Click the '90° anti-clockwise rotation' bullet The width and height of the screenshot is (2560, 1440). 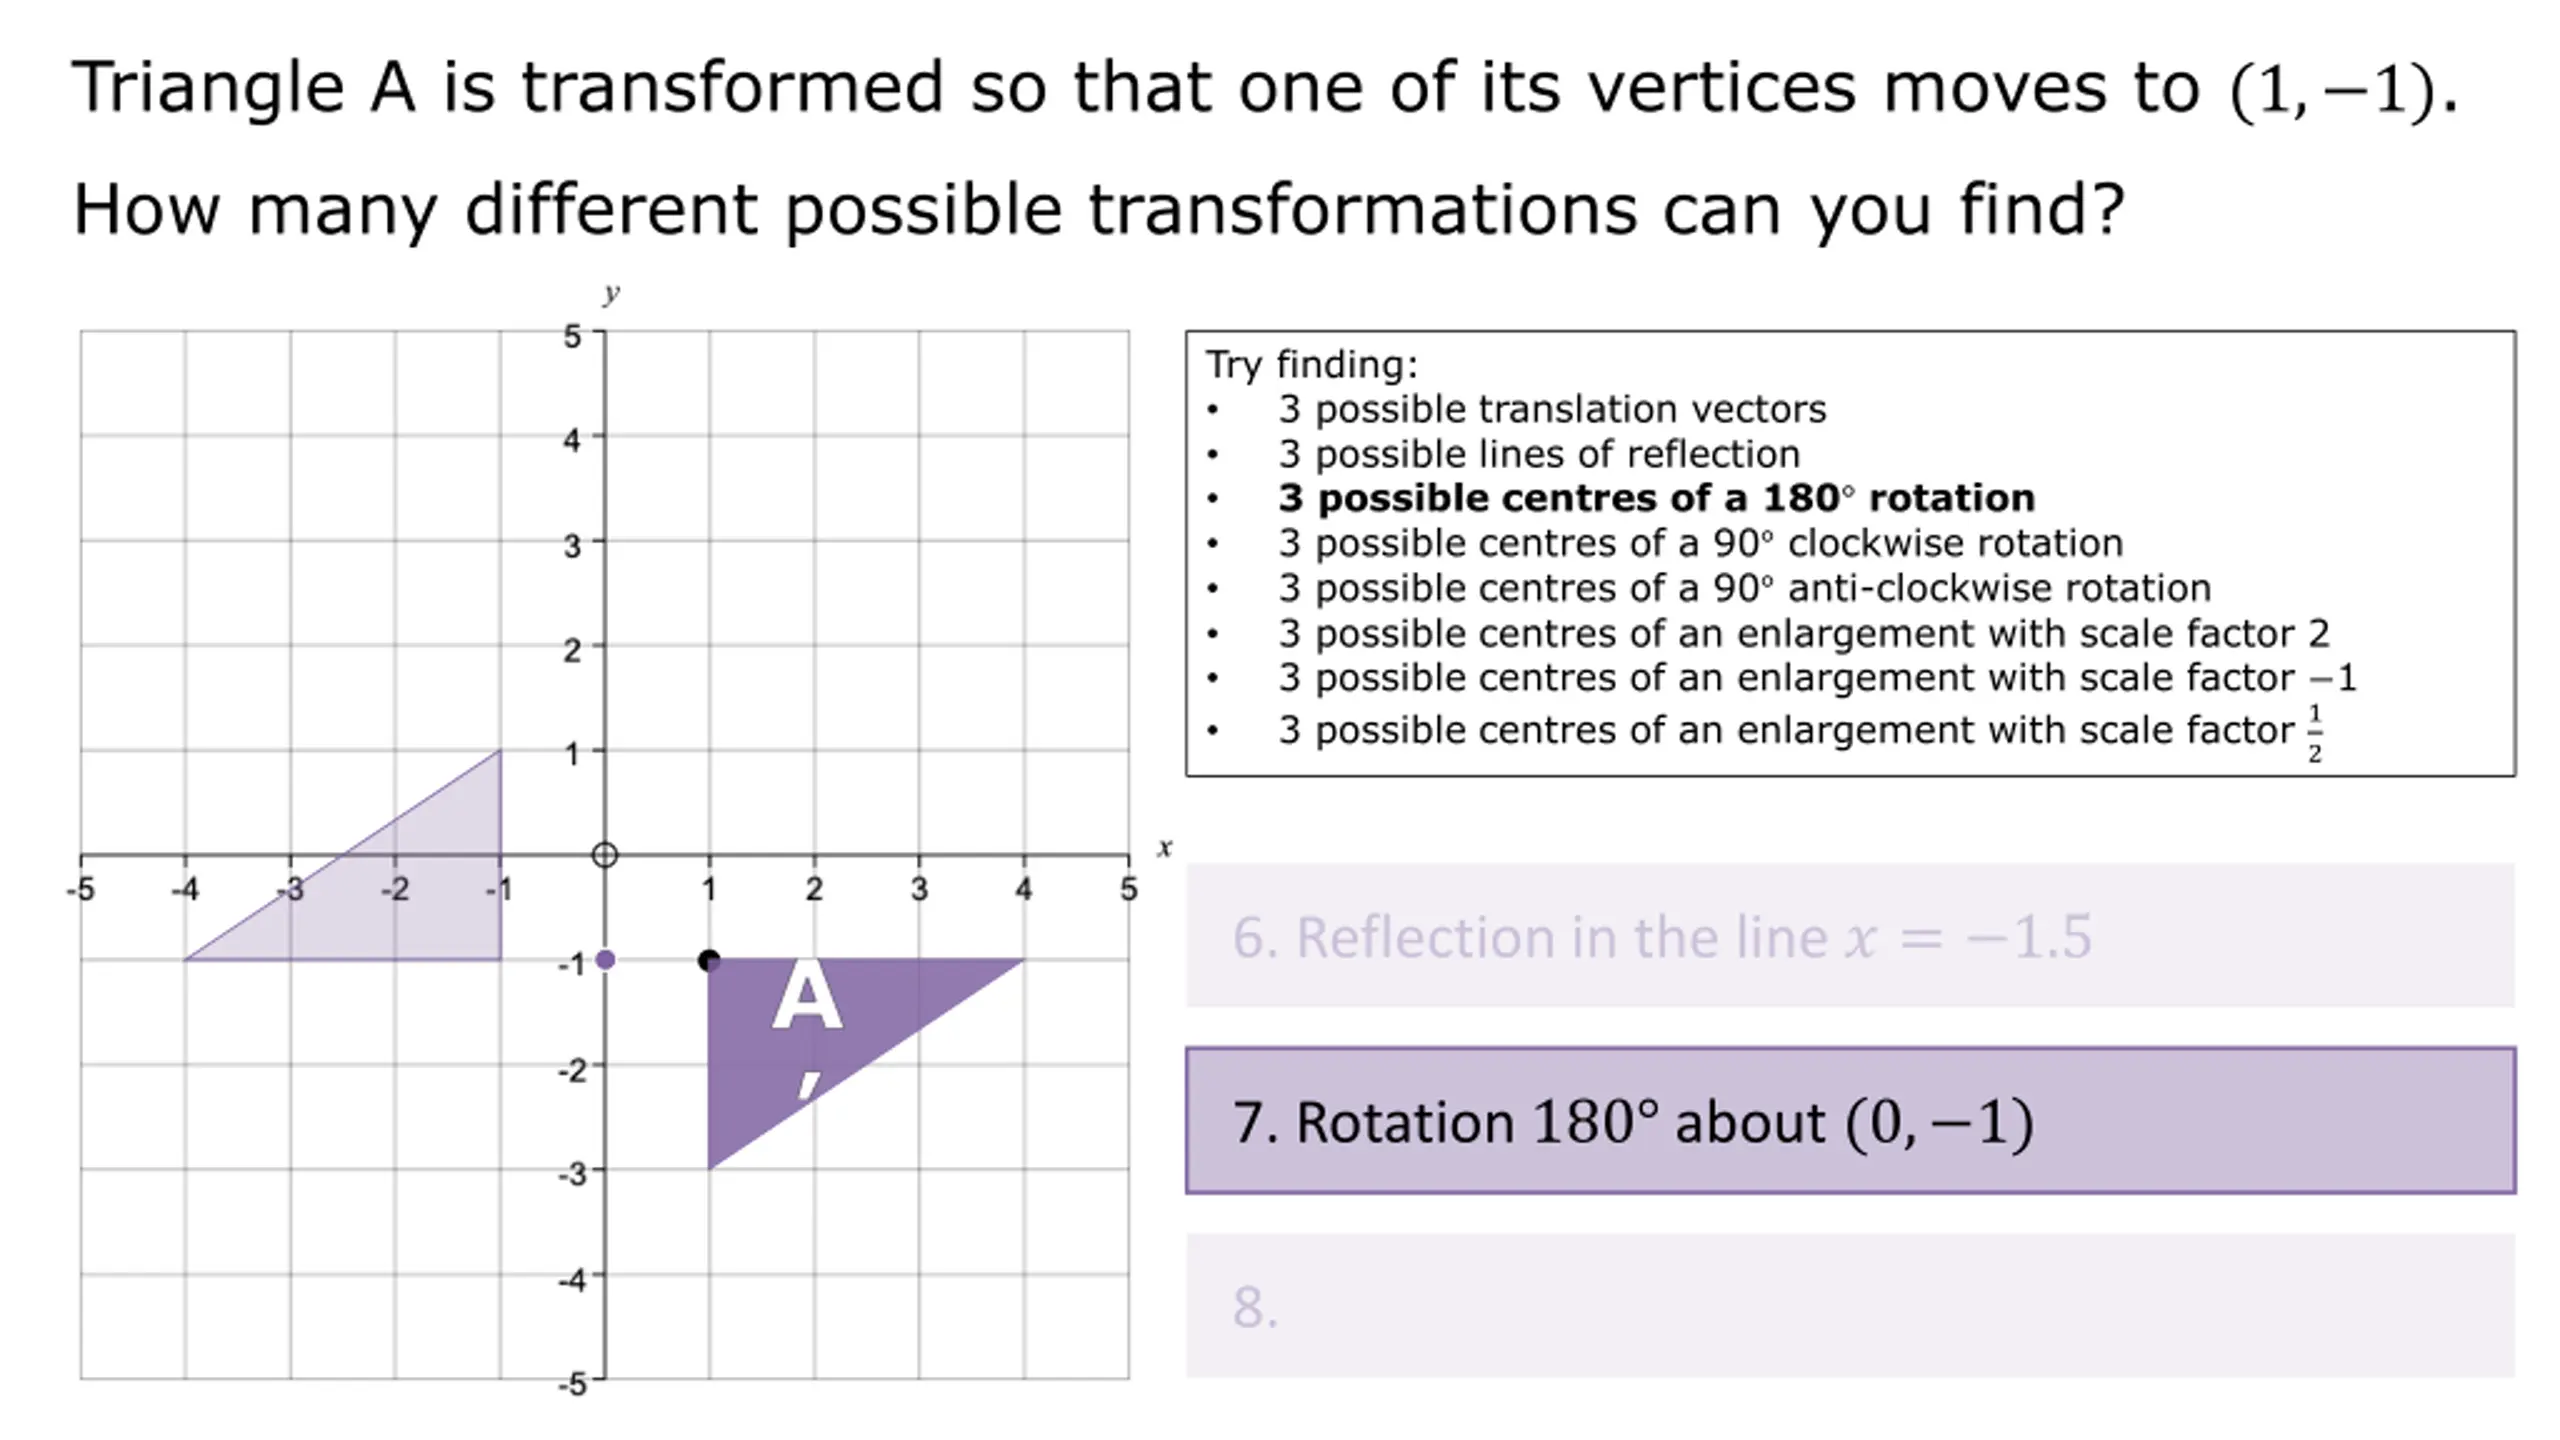tap(1744, 588)
